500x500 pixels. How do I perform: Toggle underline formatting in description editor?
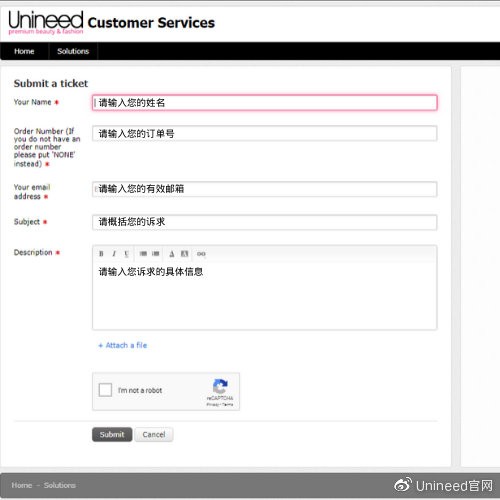tap(126, 254)
